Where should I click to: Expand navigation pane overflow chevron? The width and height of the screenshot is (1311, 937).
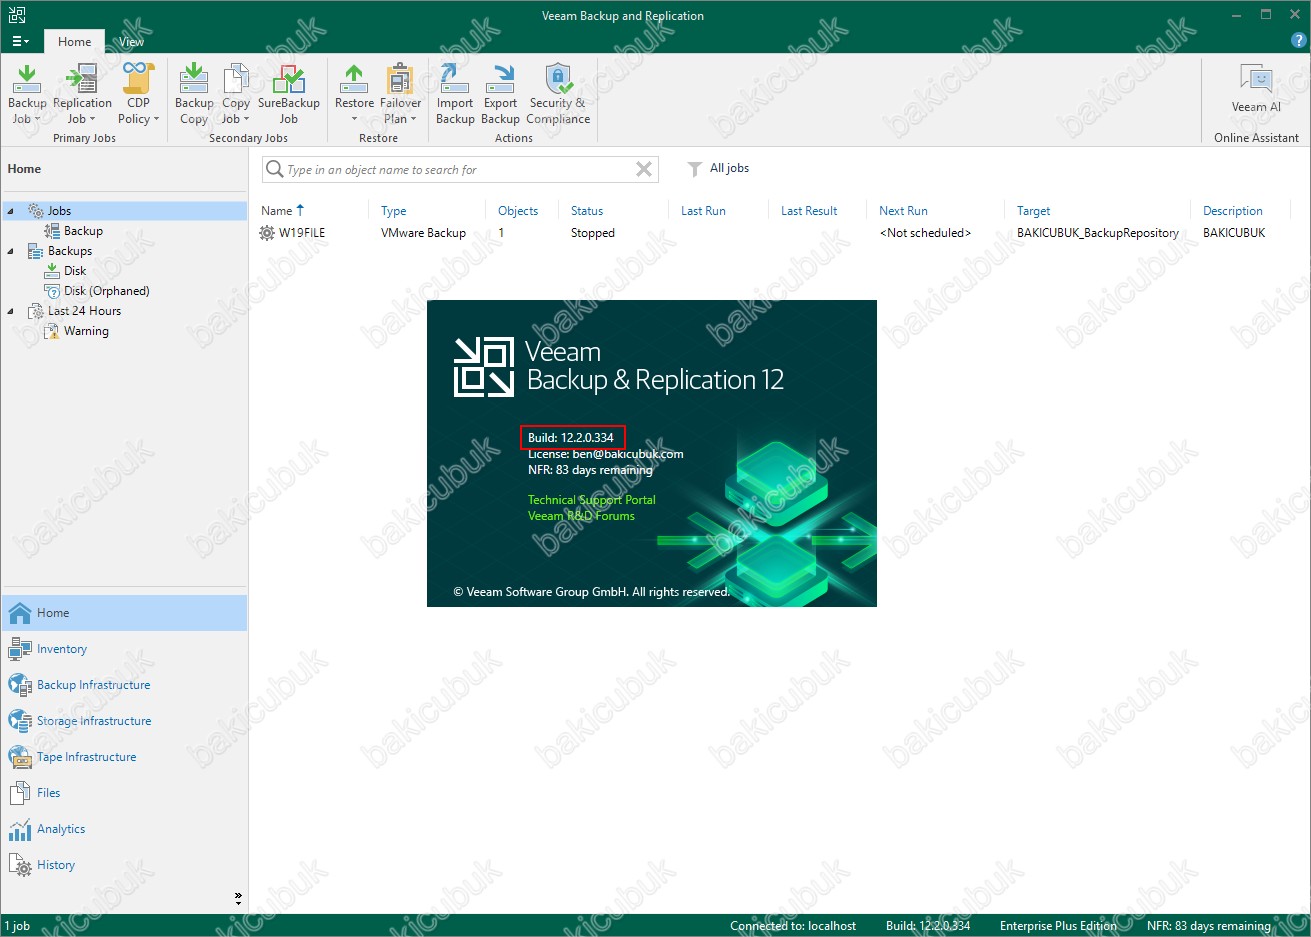pos(238,898)
